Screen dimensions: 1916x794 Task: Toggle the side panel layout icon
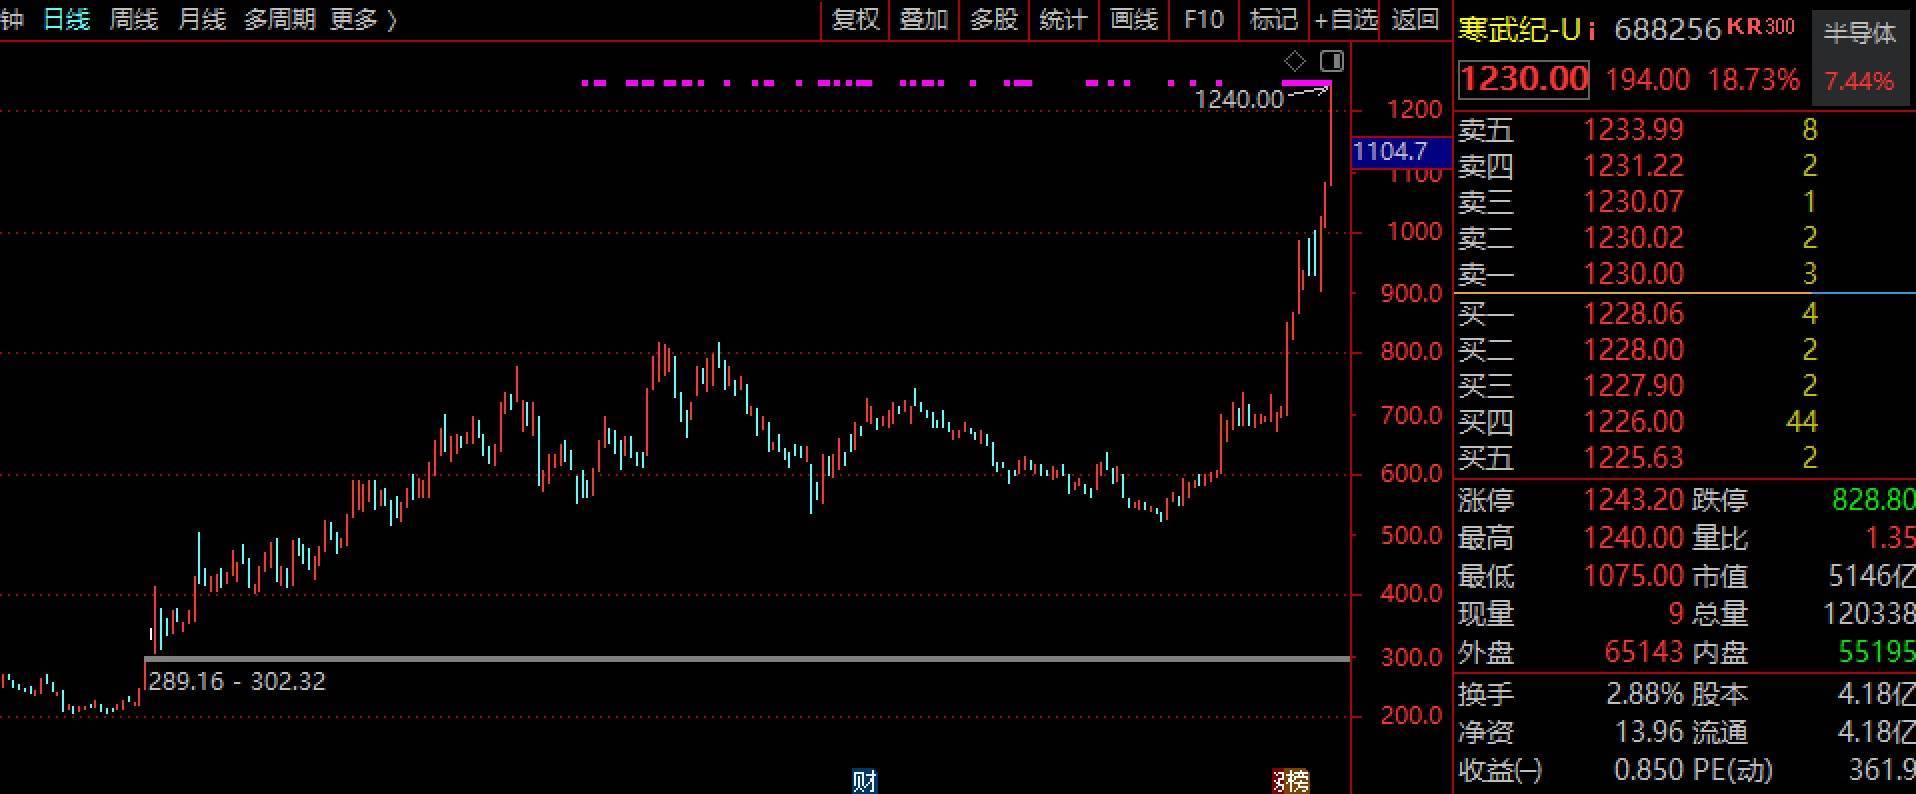(1332, 61)
